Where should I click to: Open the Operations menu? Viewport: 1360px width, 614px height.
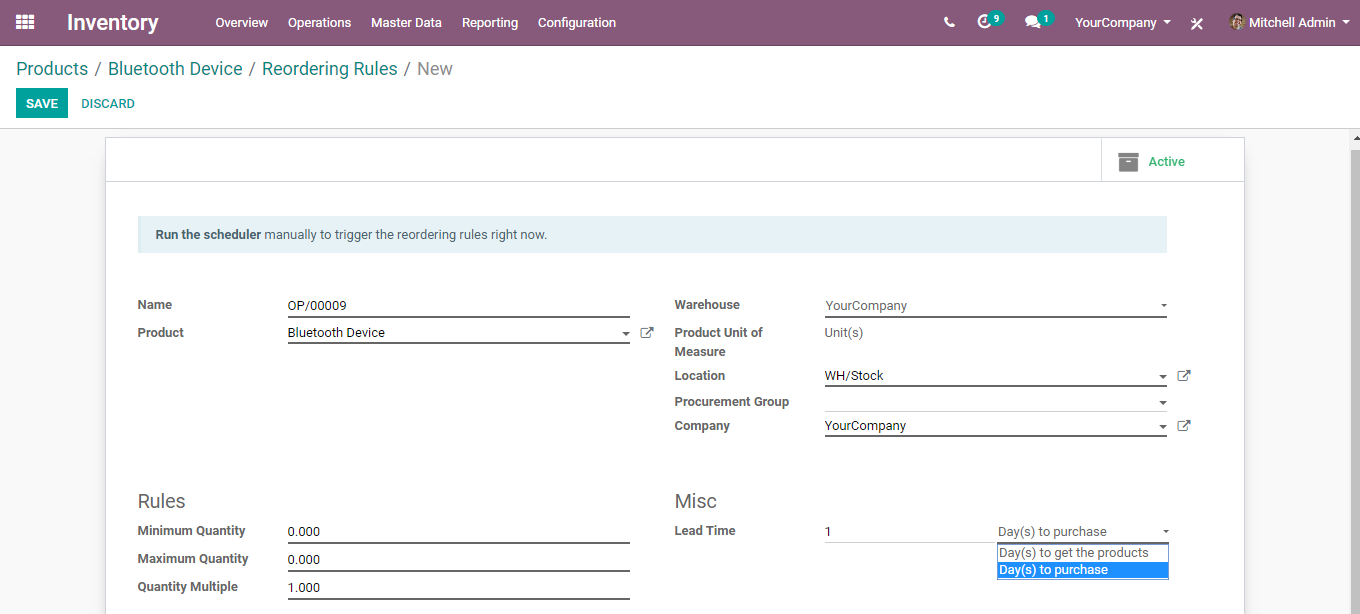point(319,22)
